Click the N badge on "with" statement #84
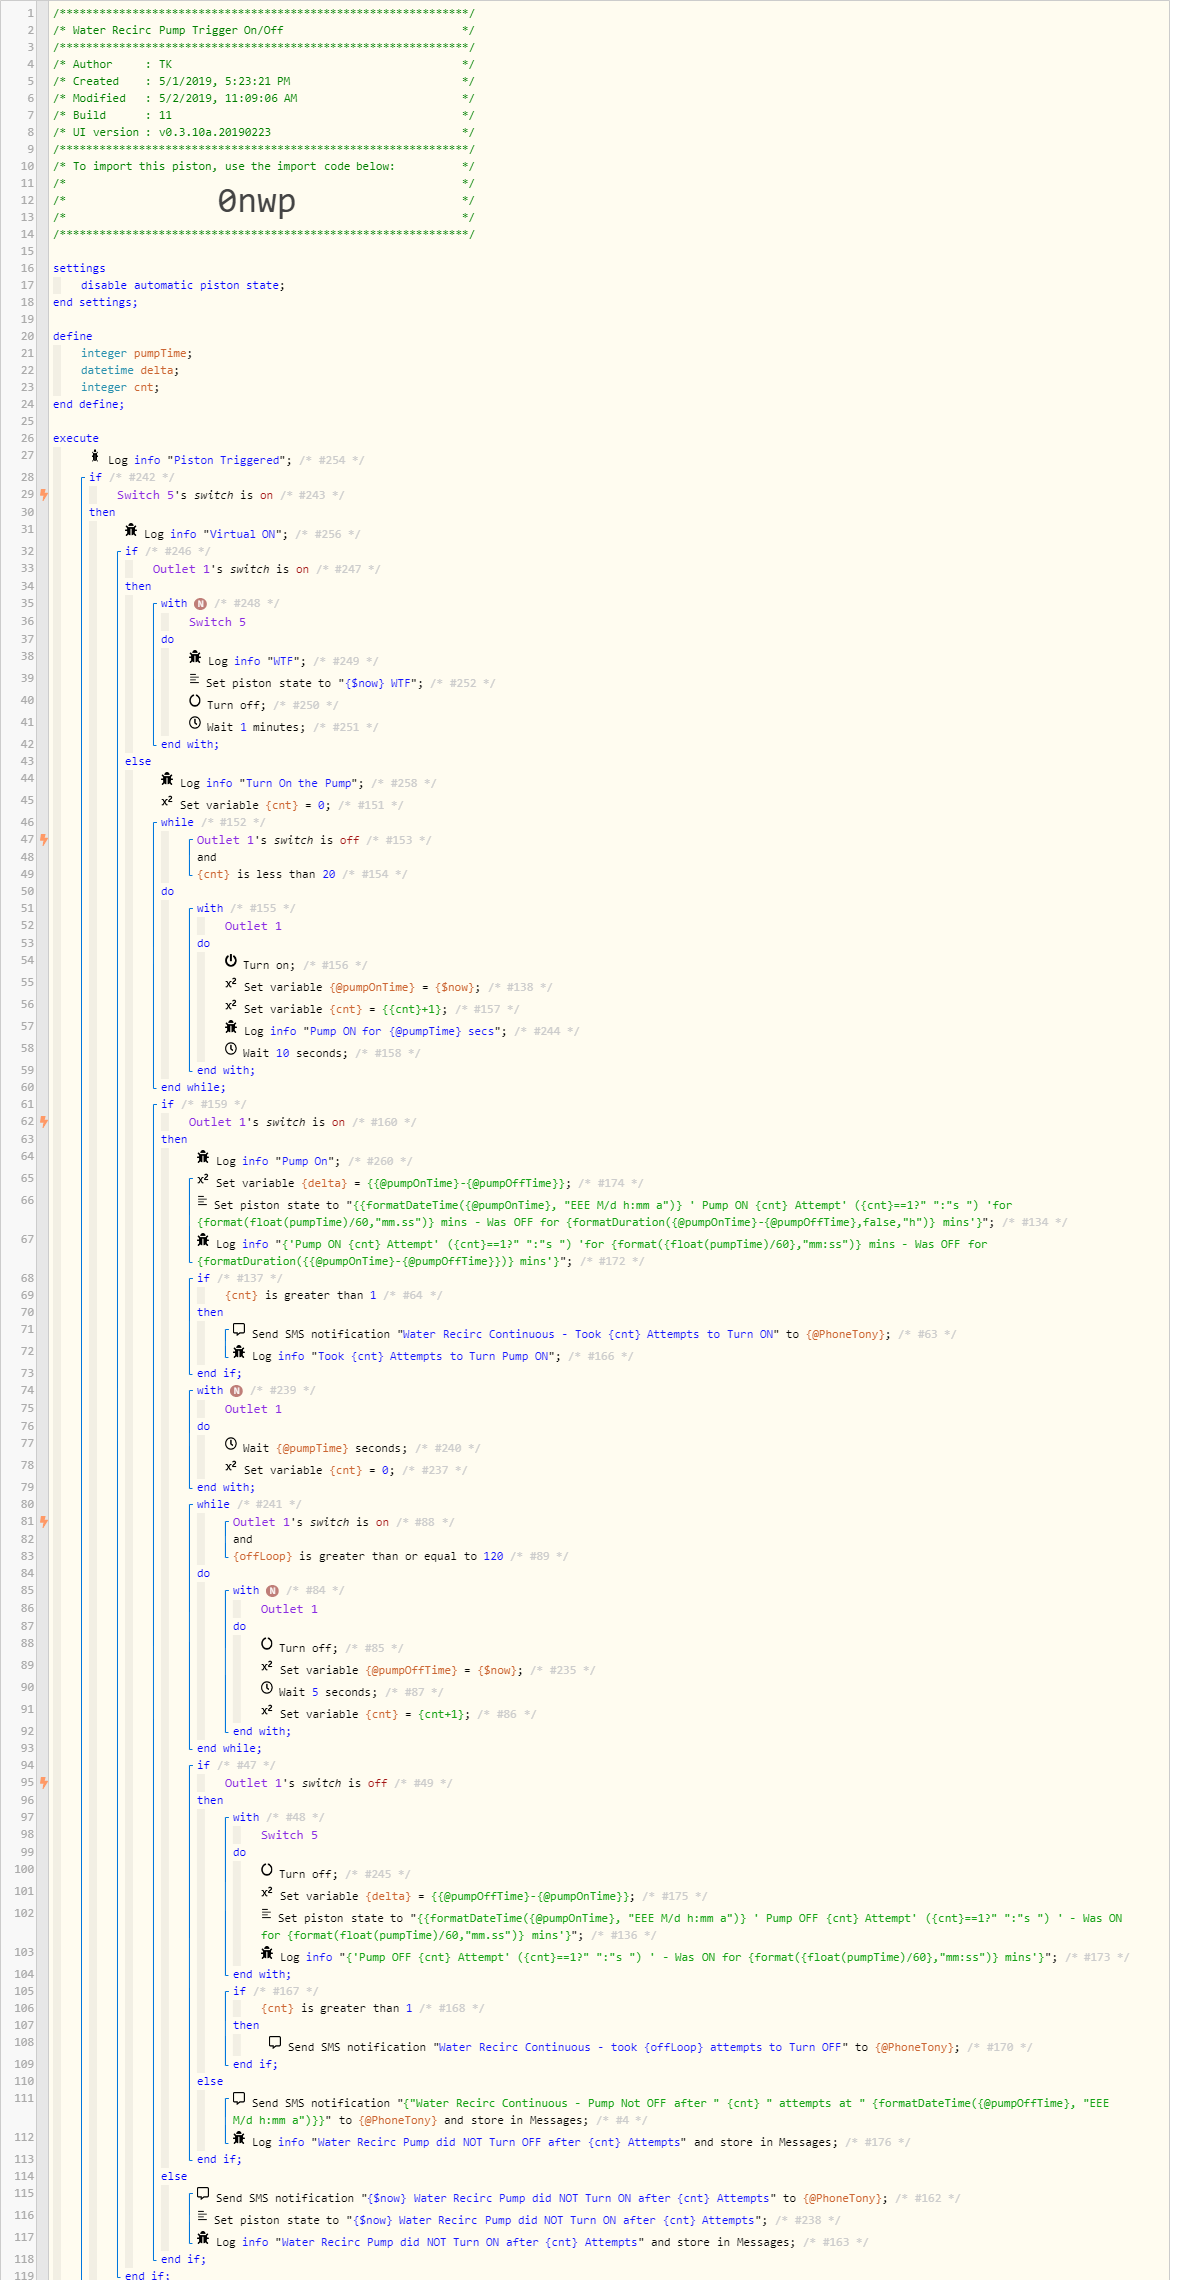The height and width of the screenshot is (2280, 1178). [x=272, y=1591]
